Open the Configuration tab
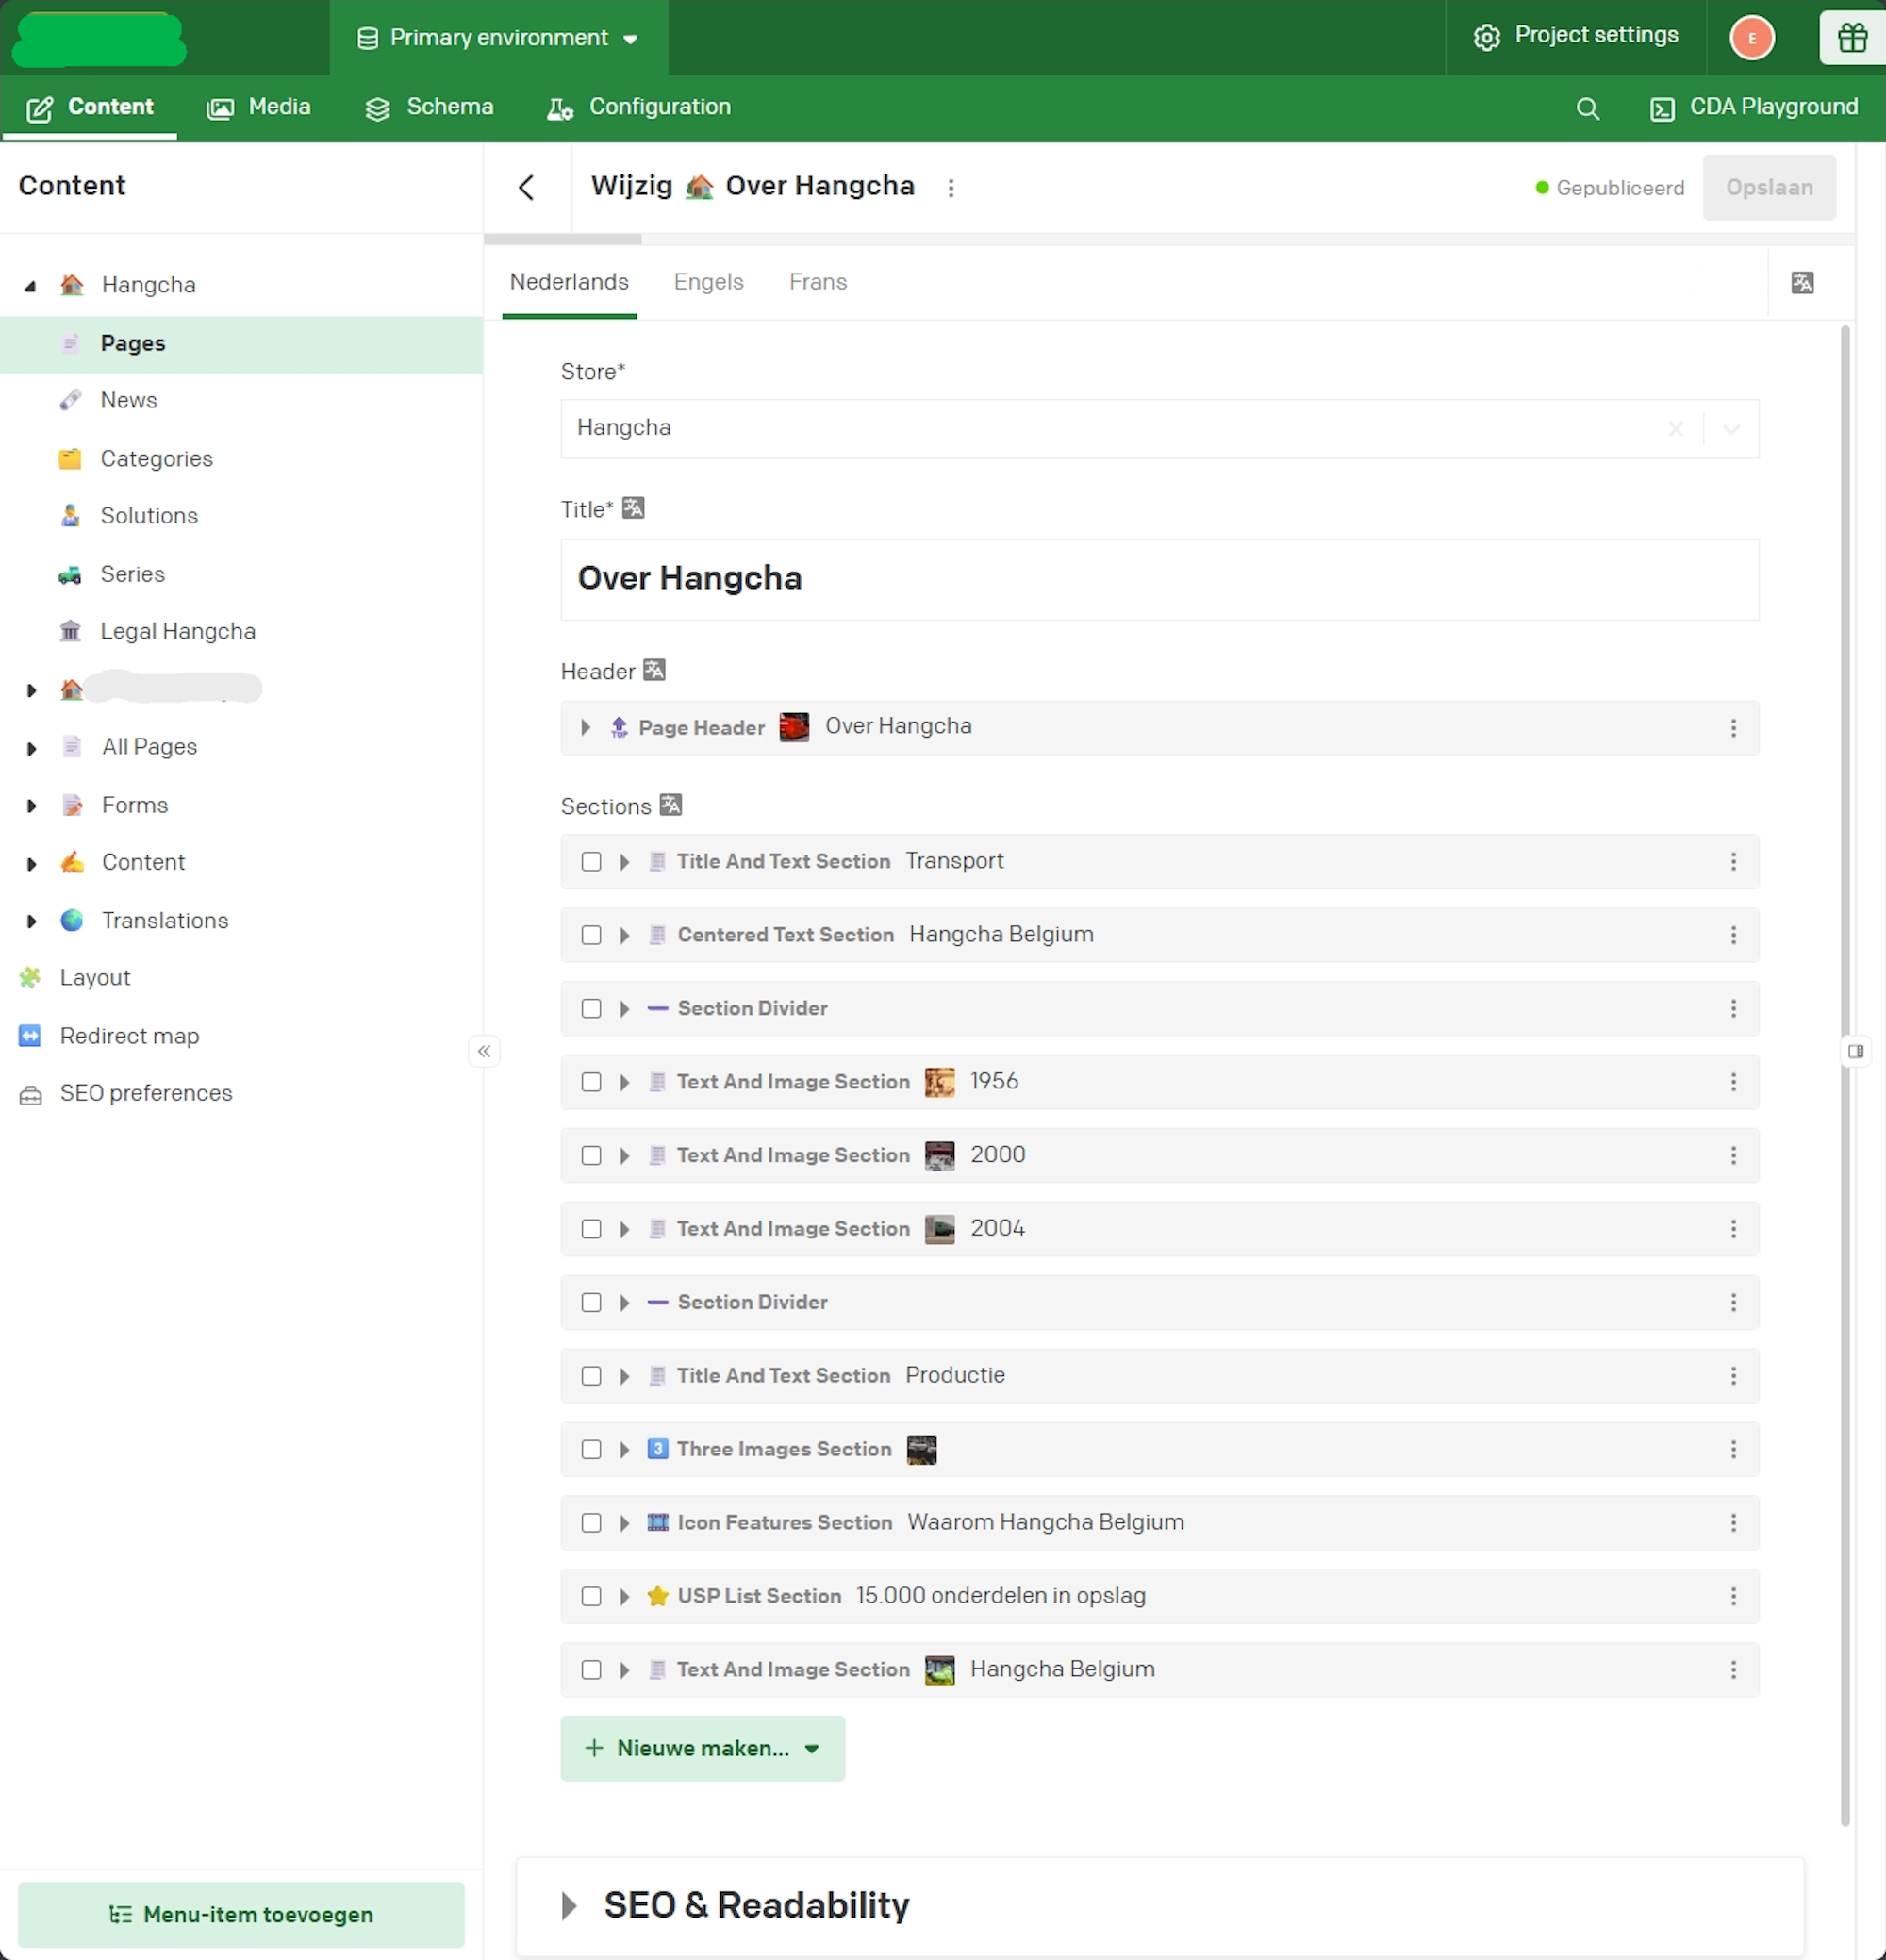 click(x=639, y=107)
